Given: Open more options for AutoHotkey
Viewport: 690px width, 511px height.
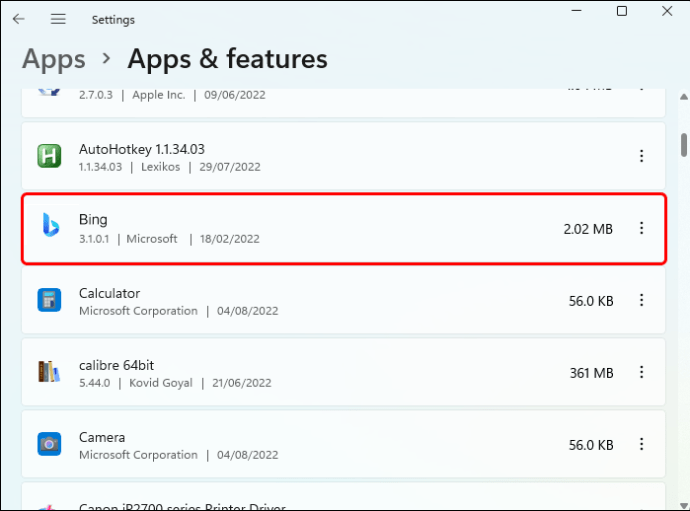Looking at the screenshot, I should (x=642, y=156).
